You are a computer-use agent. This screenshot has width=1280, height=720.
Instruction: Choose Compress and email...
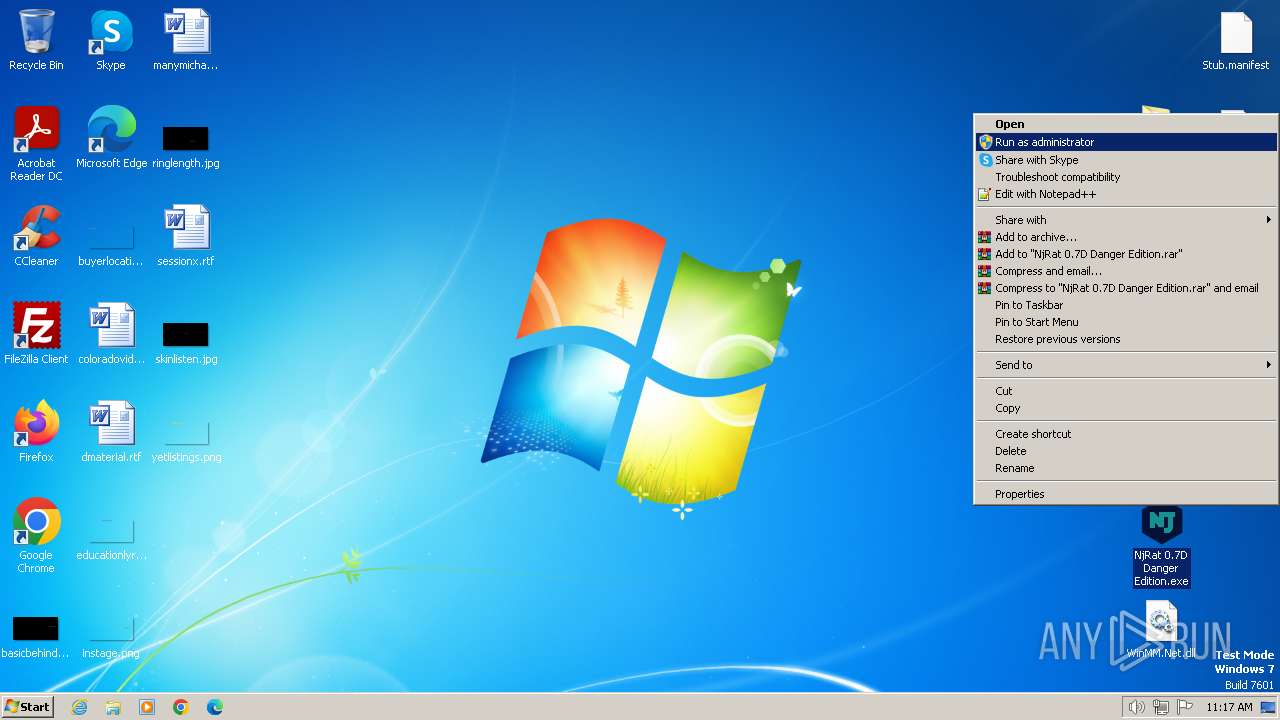[1126, 271]
